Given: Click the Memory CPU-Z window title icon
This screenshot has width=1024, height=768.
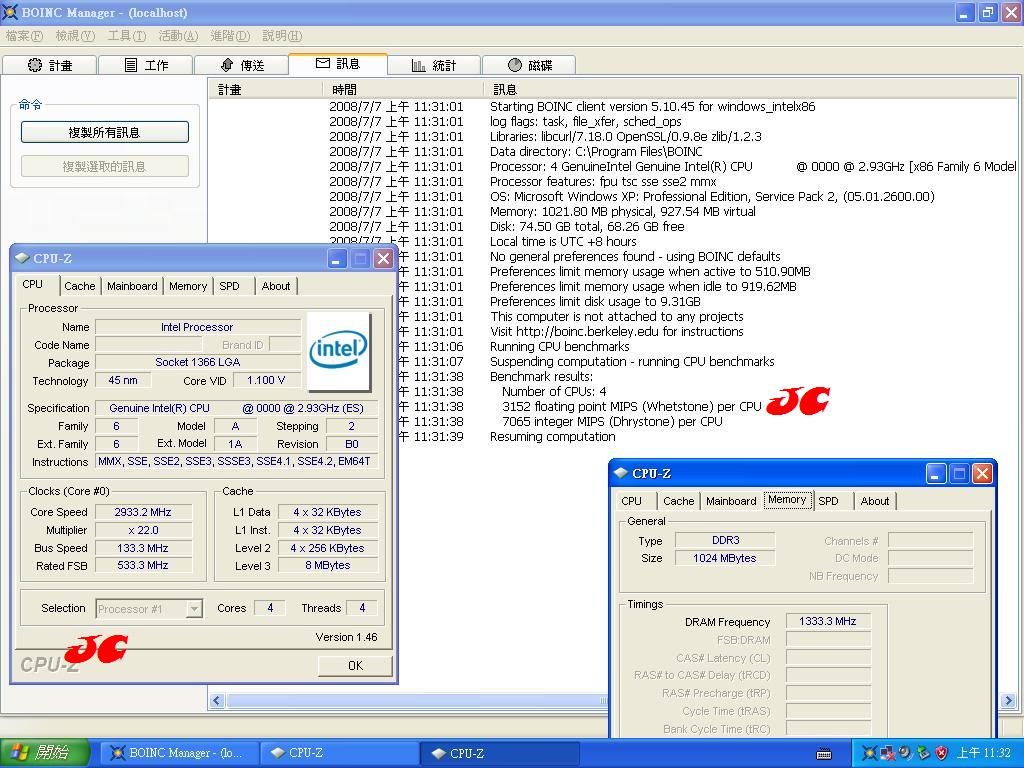Looking at the screenshot, I should click(x=620, y=473).
